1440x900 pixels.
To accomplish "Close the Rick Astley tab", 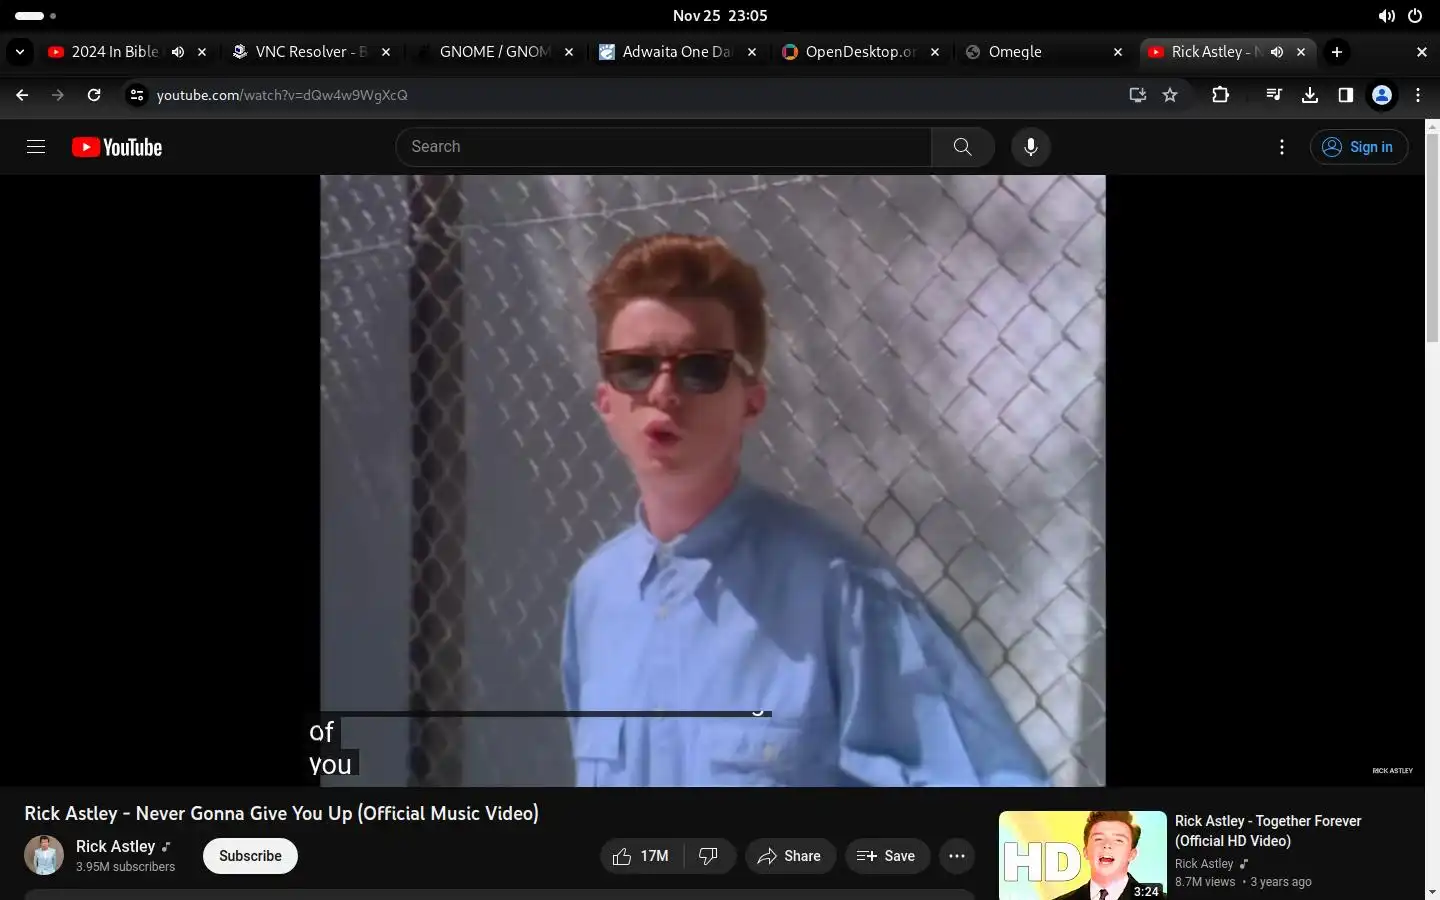I will click(1301, 52).
